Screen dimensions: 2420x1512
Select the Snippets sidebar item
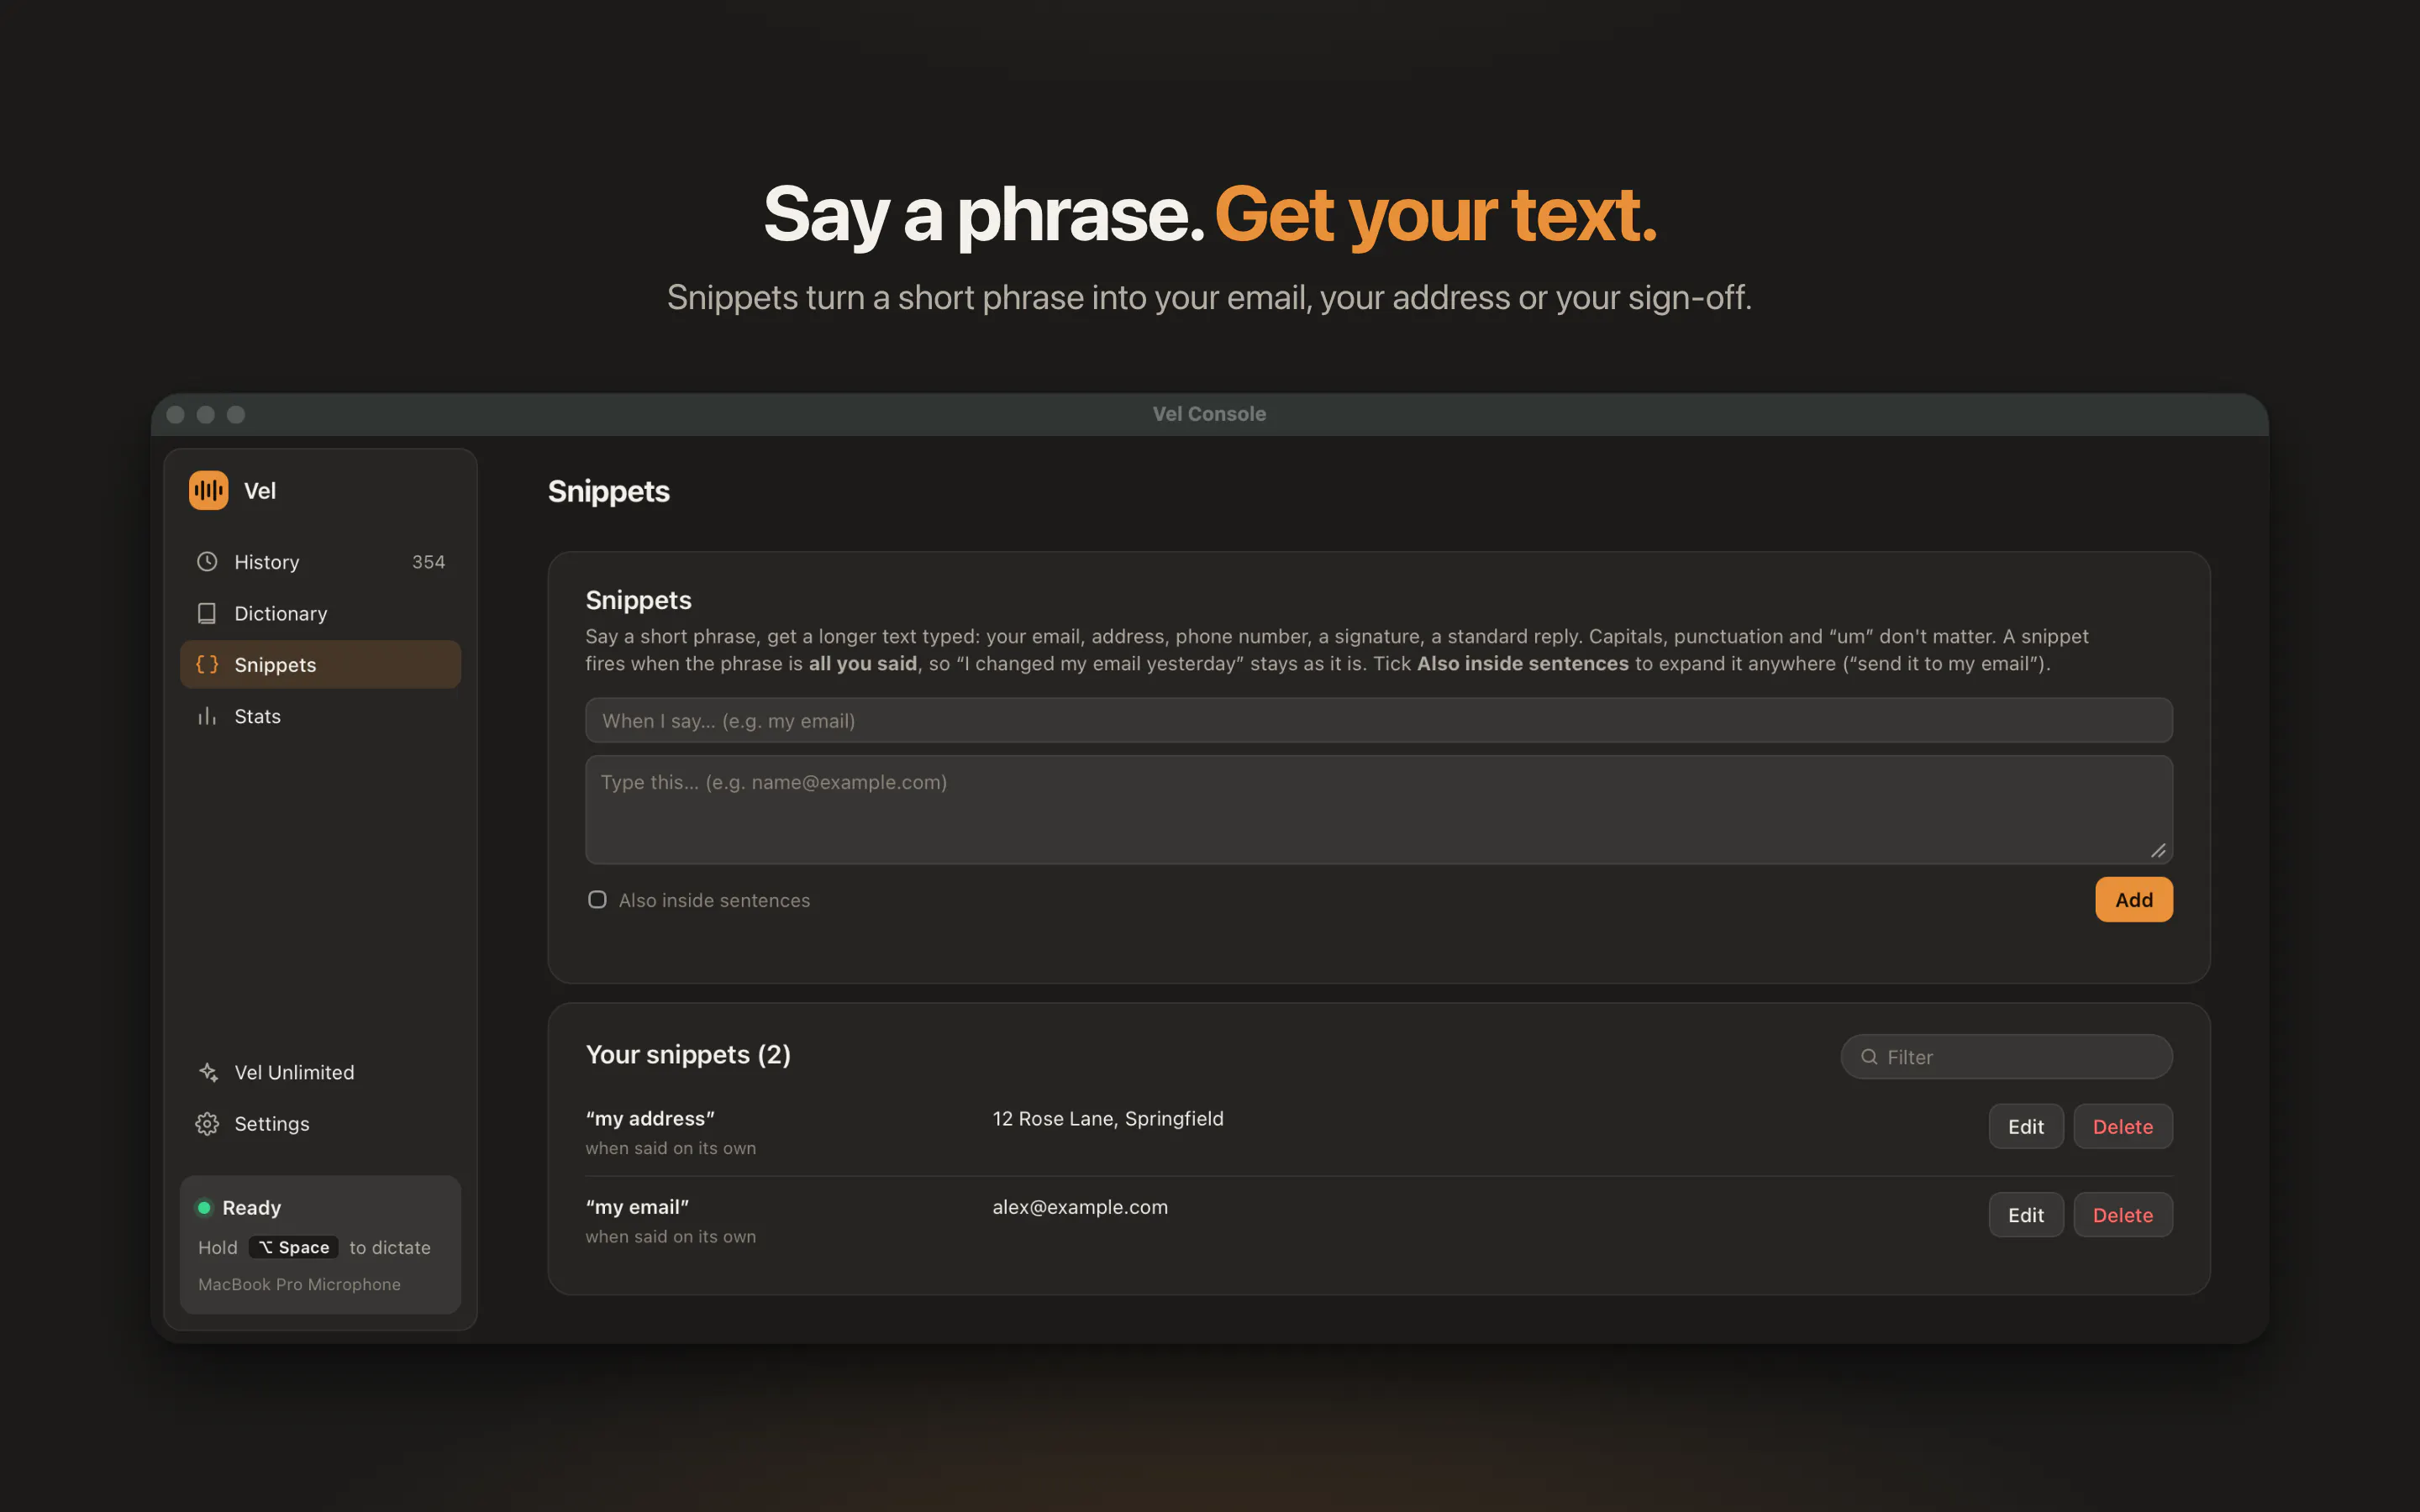pyautogui.click(x=320, y=664)
